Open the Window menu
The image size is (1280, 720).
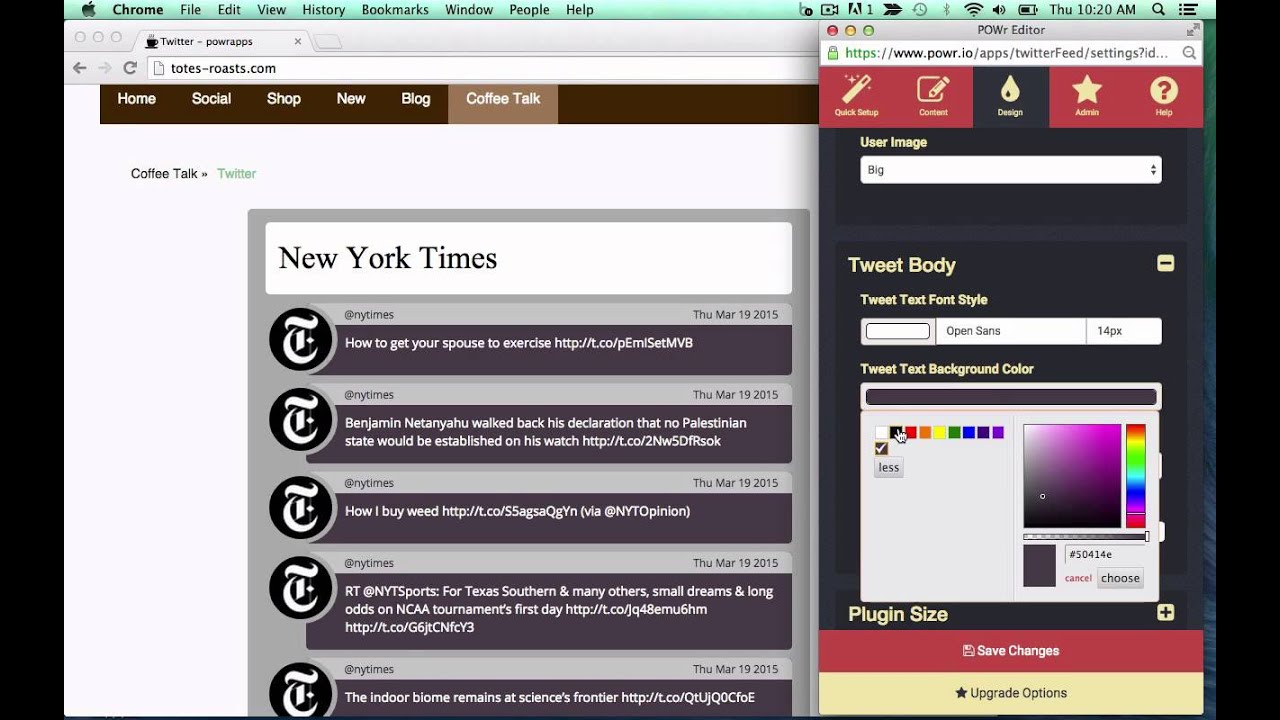[469, 10]
